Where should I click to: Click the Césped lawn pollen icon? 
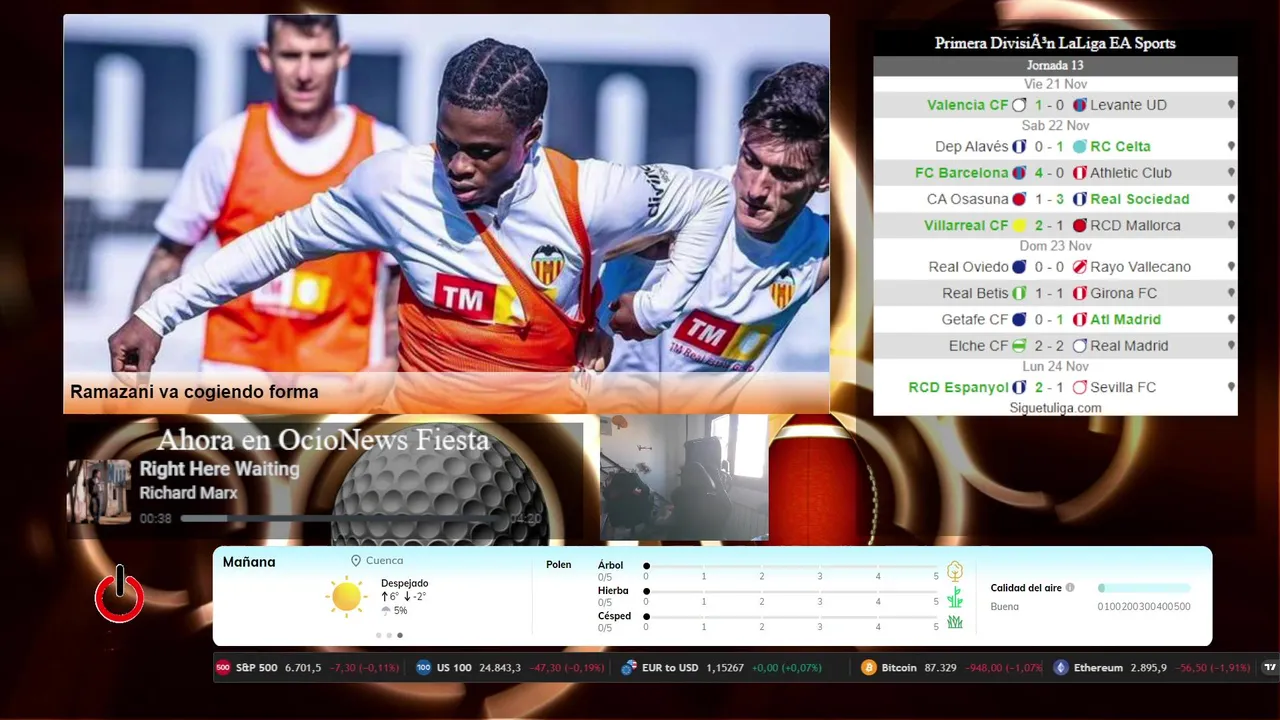(x=955, y=622)
